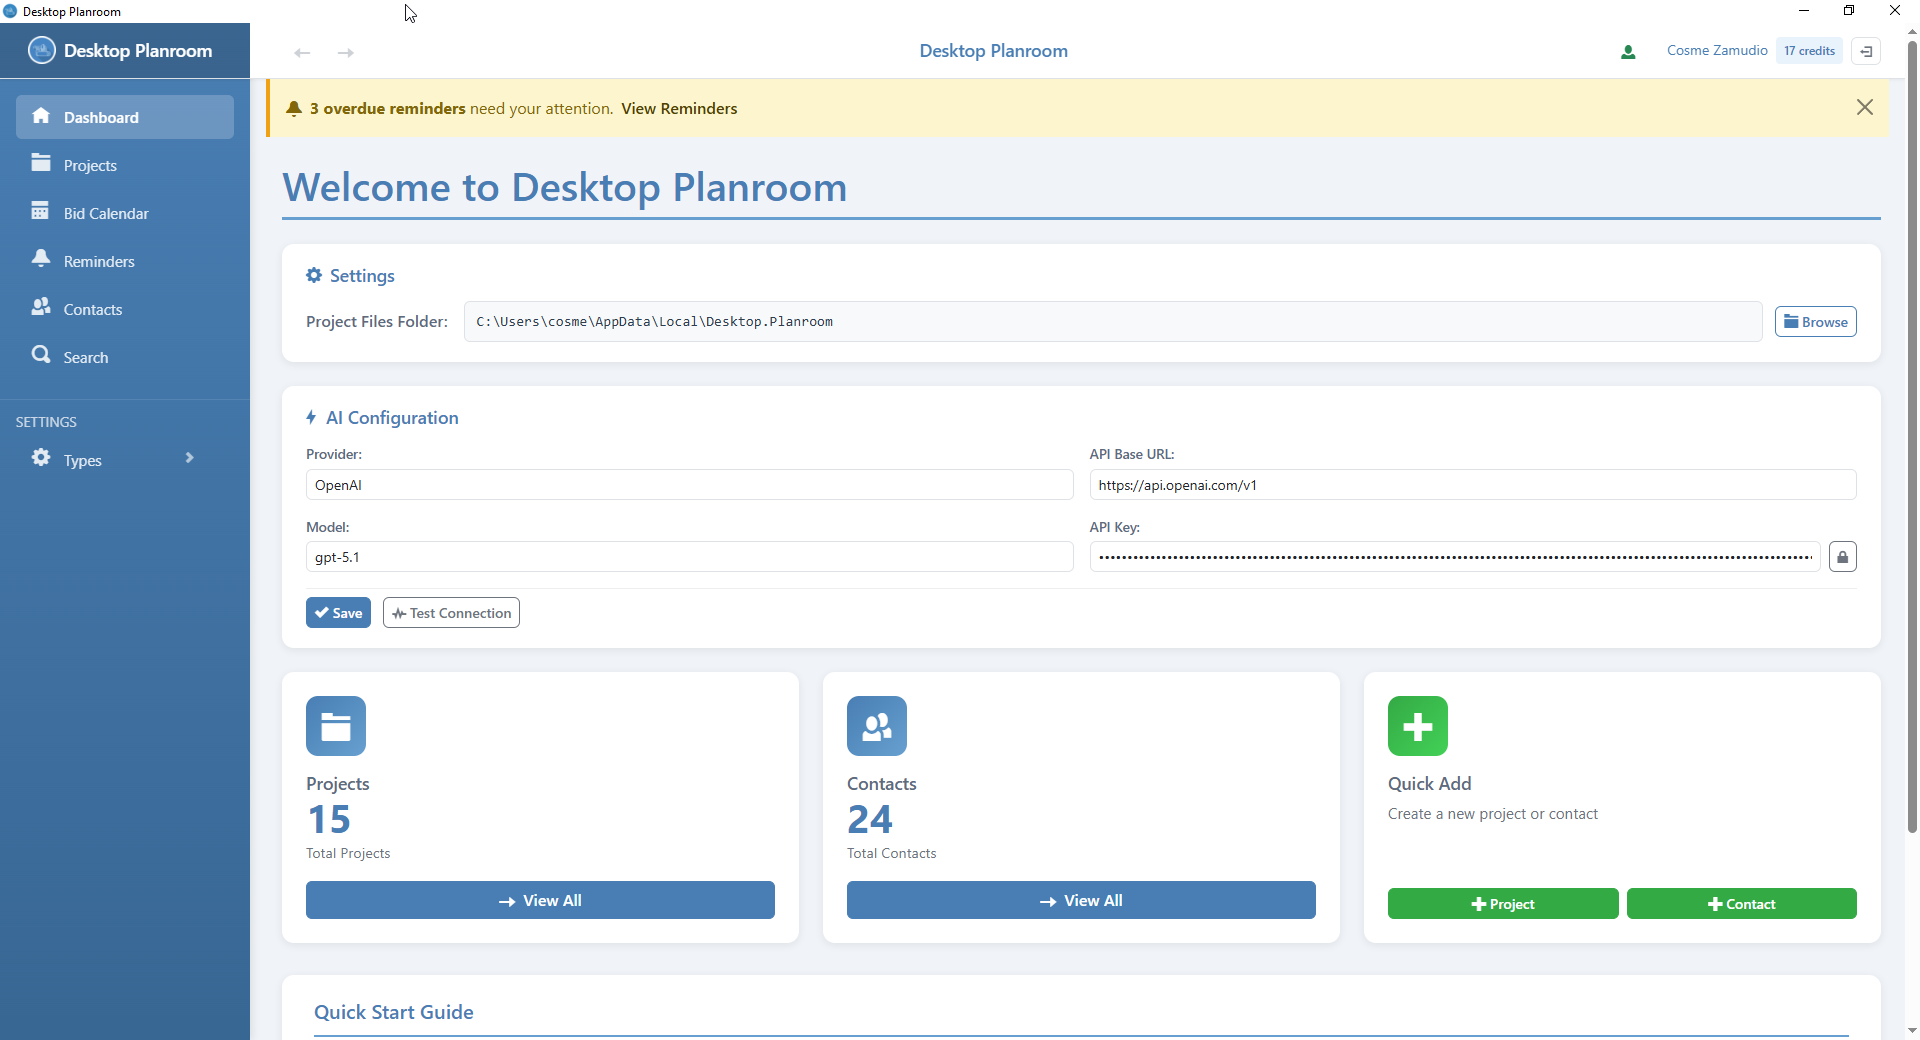Click the sign-out icon in top-right corner
1920x1040 pixels.
coord(1866,51)
